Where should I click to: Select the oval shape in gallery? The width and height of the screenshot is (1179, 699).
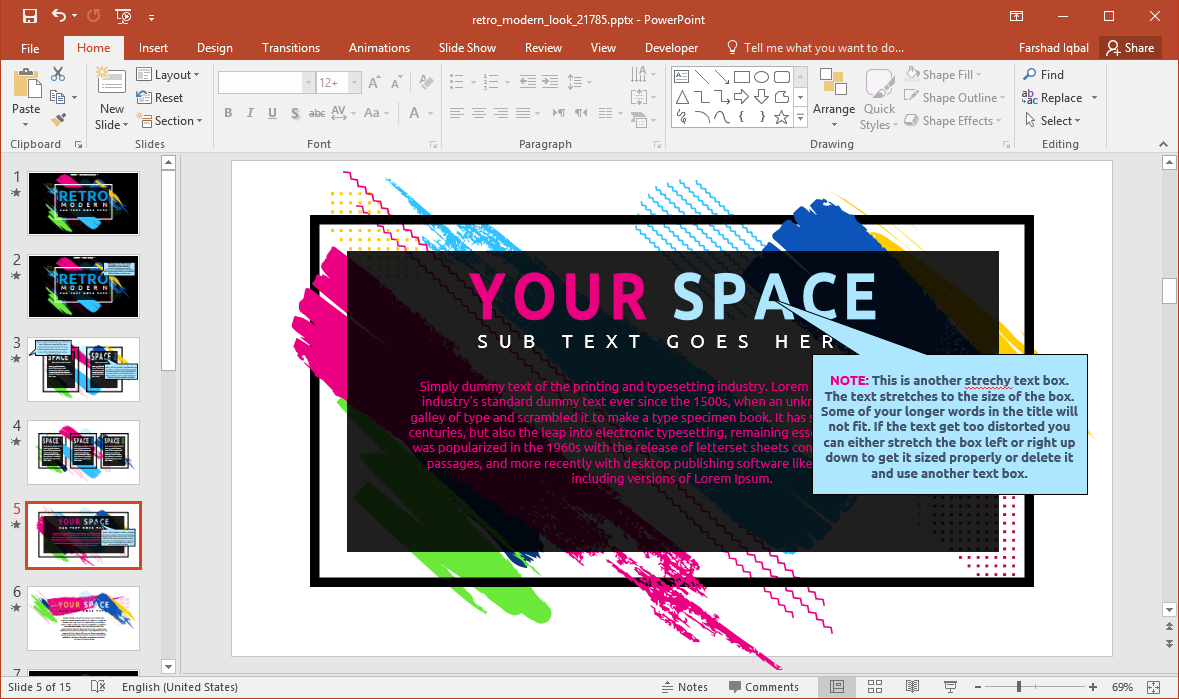[762, 77]
